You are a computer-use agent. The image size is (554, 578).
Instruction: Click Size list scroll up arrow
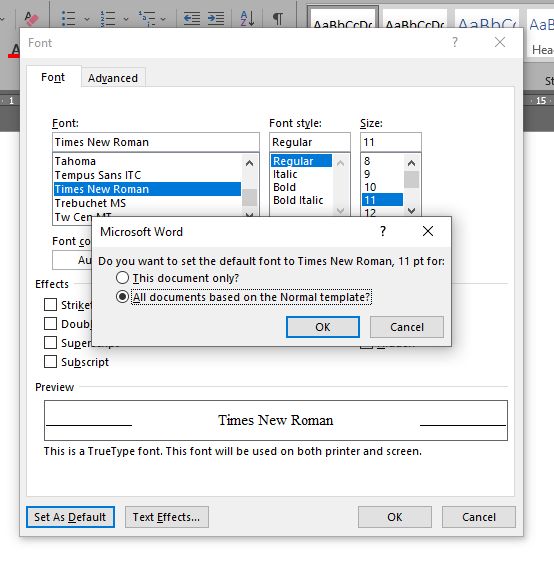point(411,163)
